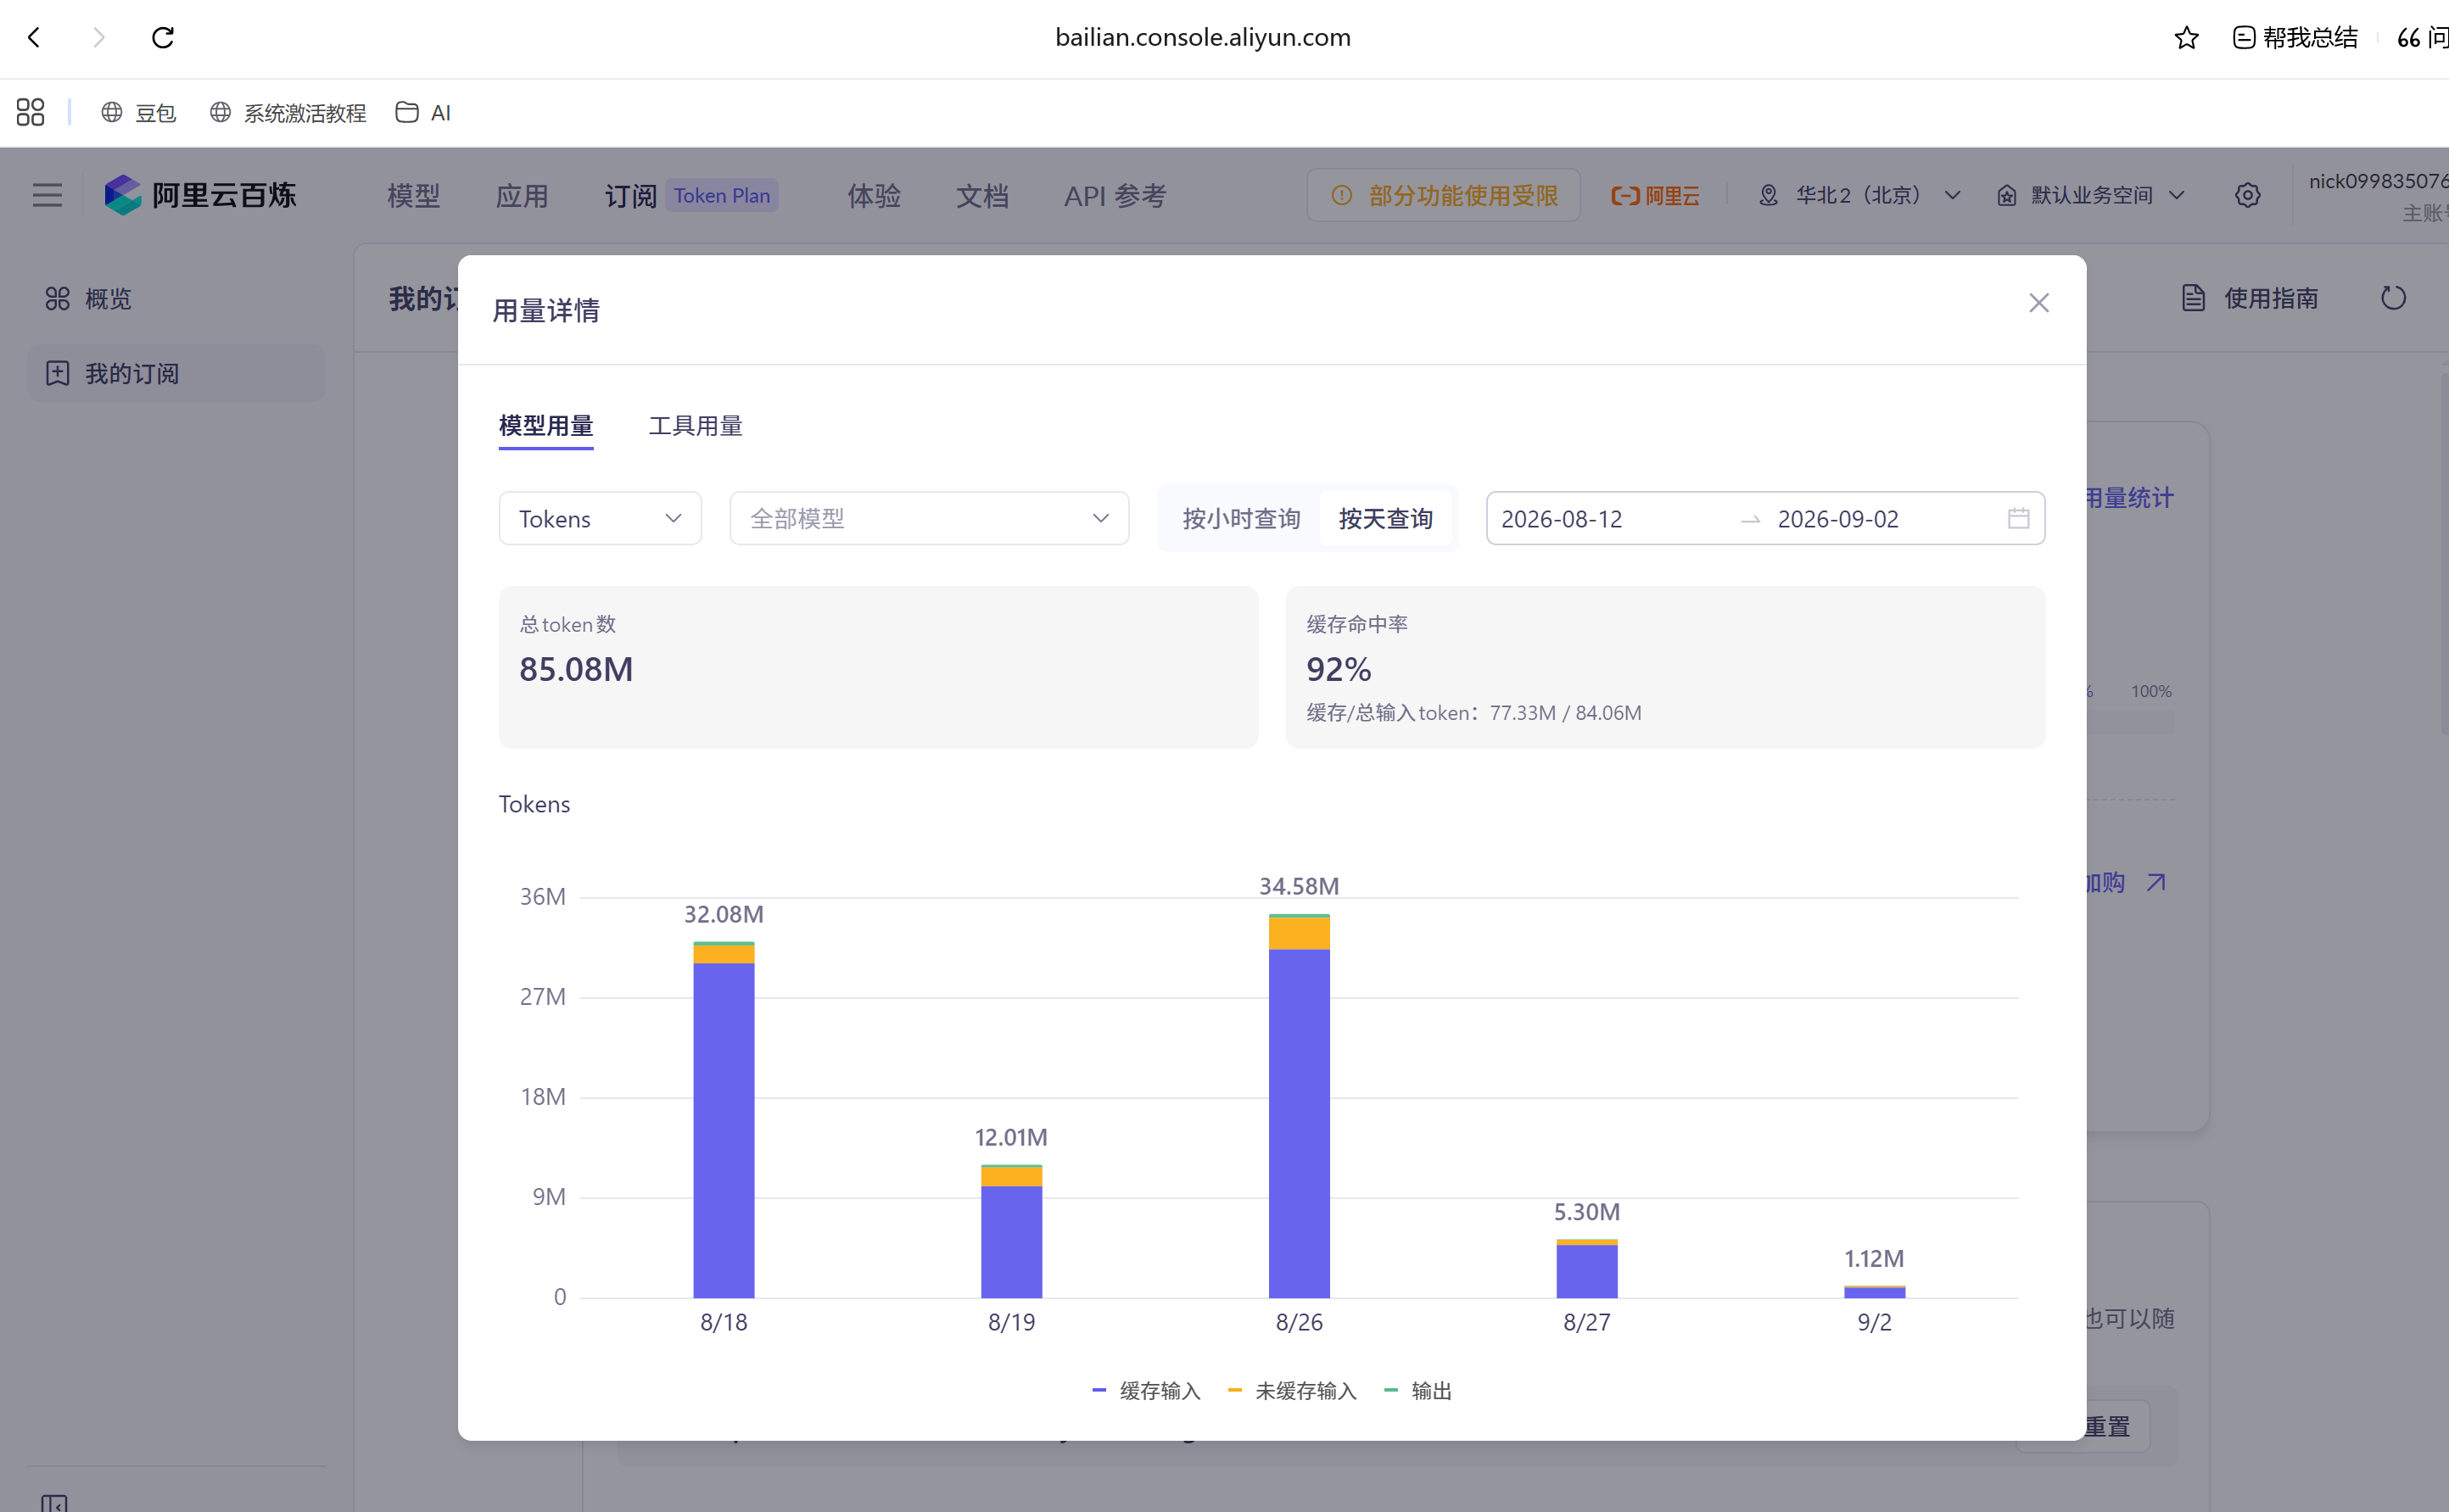The width and height of the screenshot is (2449, 1512).
Task: Toggle the 未缓存输入 legend series
Action: tap(1292, 1391)
